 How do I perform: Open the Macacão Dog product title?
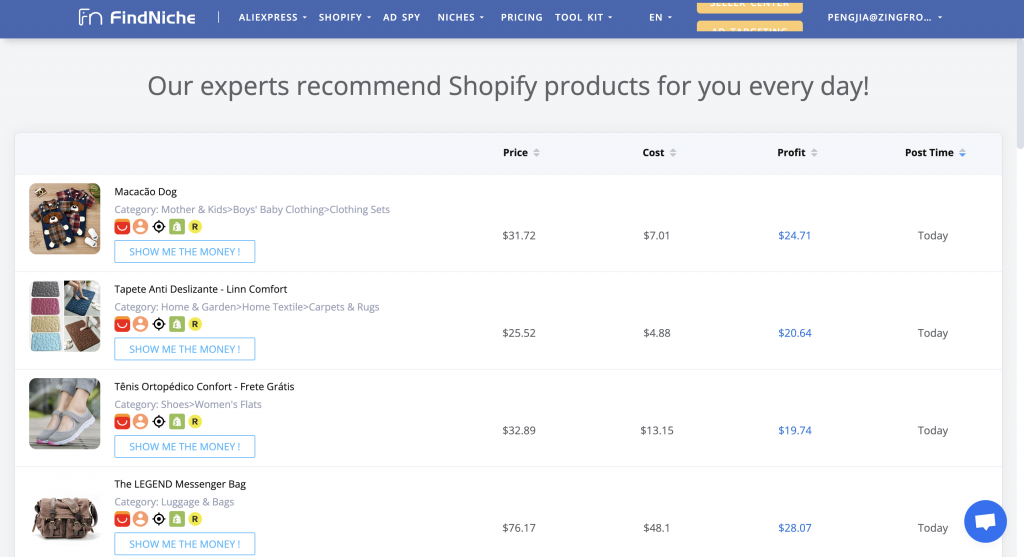click(146, 191)
